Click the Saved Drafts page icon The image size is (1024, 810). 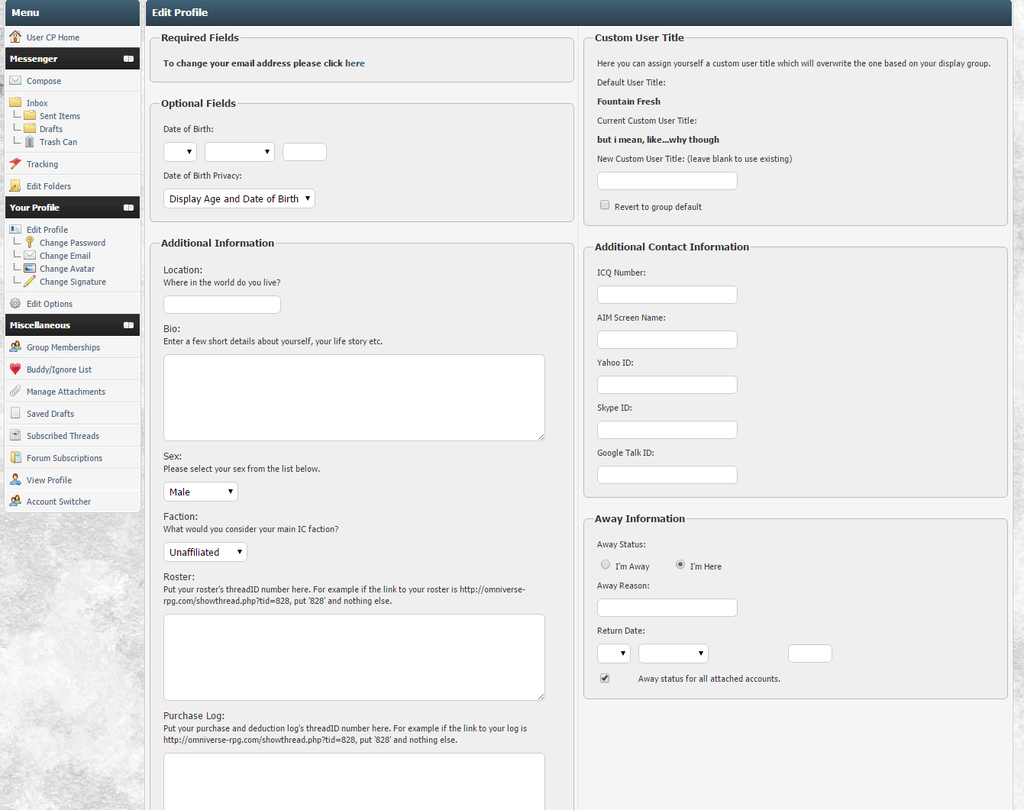[15, 413]
